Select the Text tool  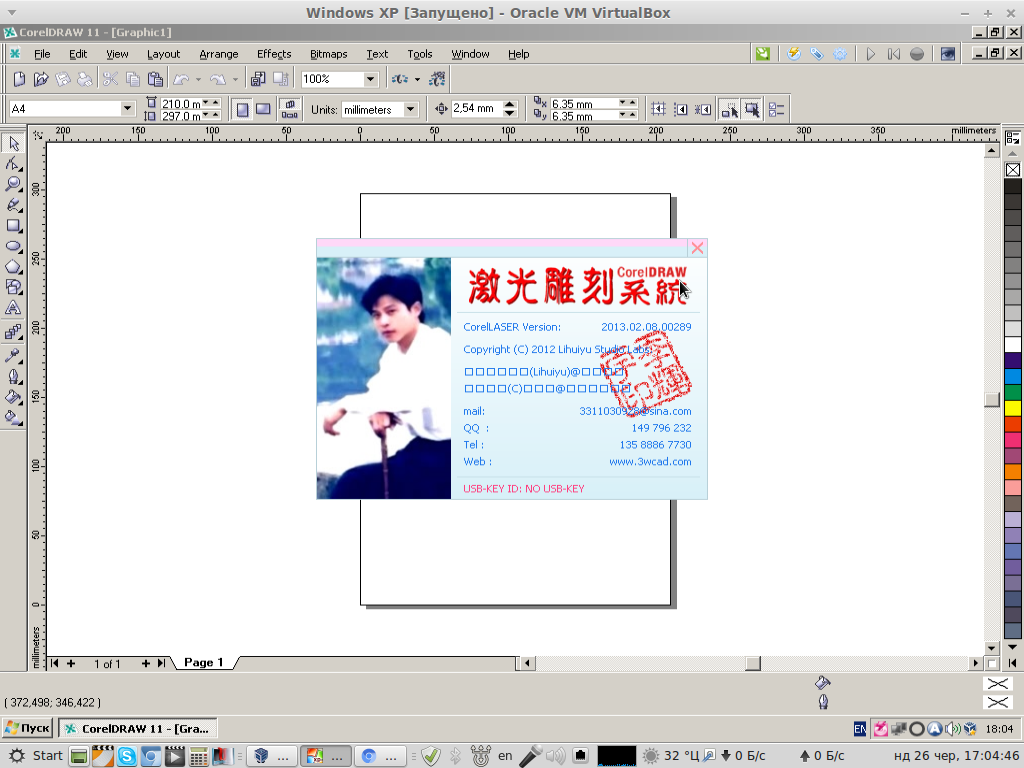pos(13,308)
